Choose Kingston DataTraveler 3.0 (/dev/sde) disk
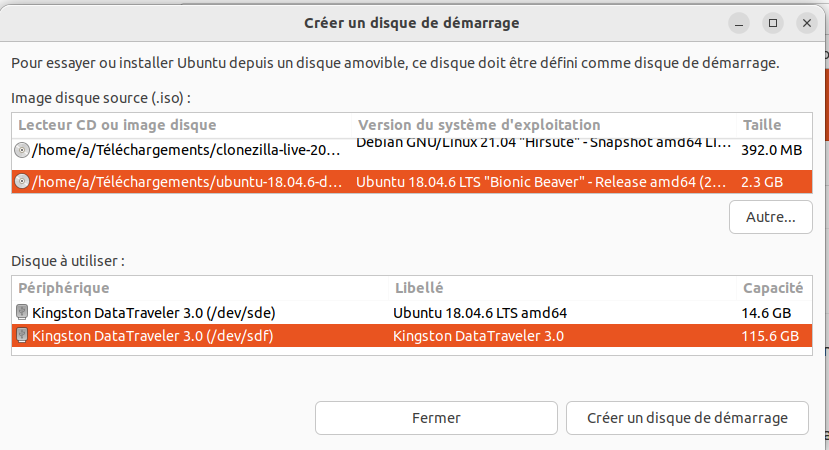The height and width of the screenshot is (450, 829). pyautogui.click(x=412, y=313)
